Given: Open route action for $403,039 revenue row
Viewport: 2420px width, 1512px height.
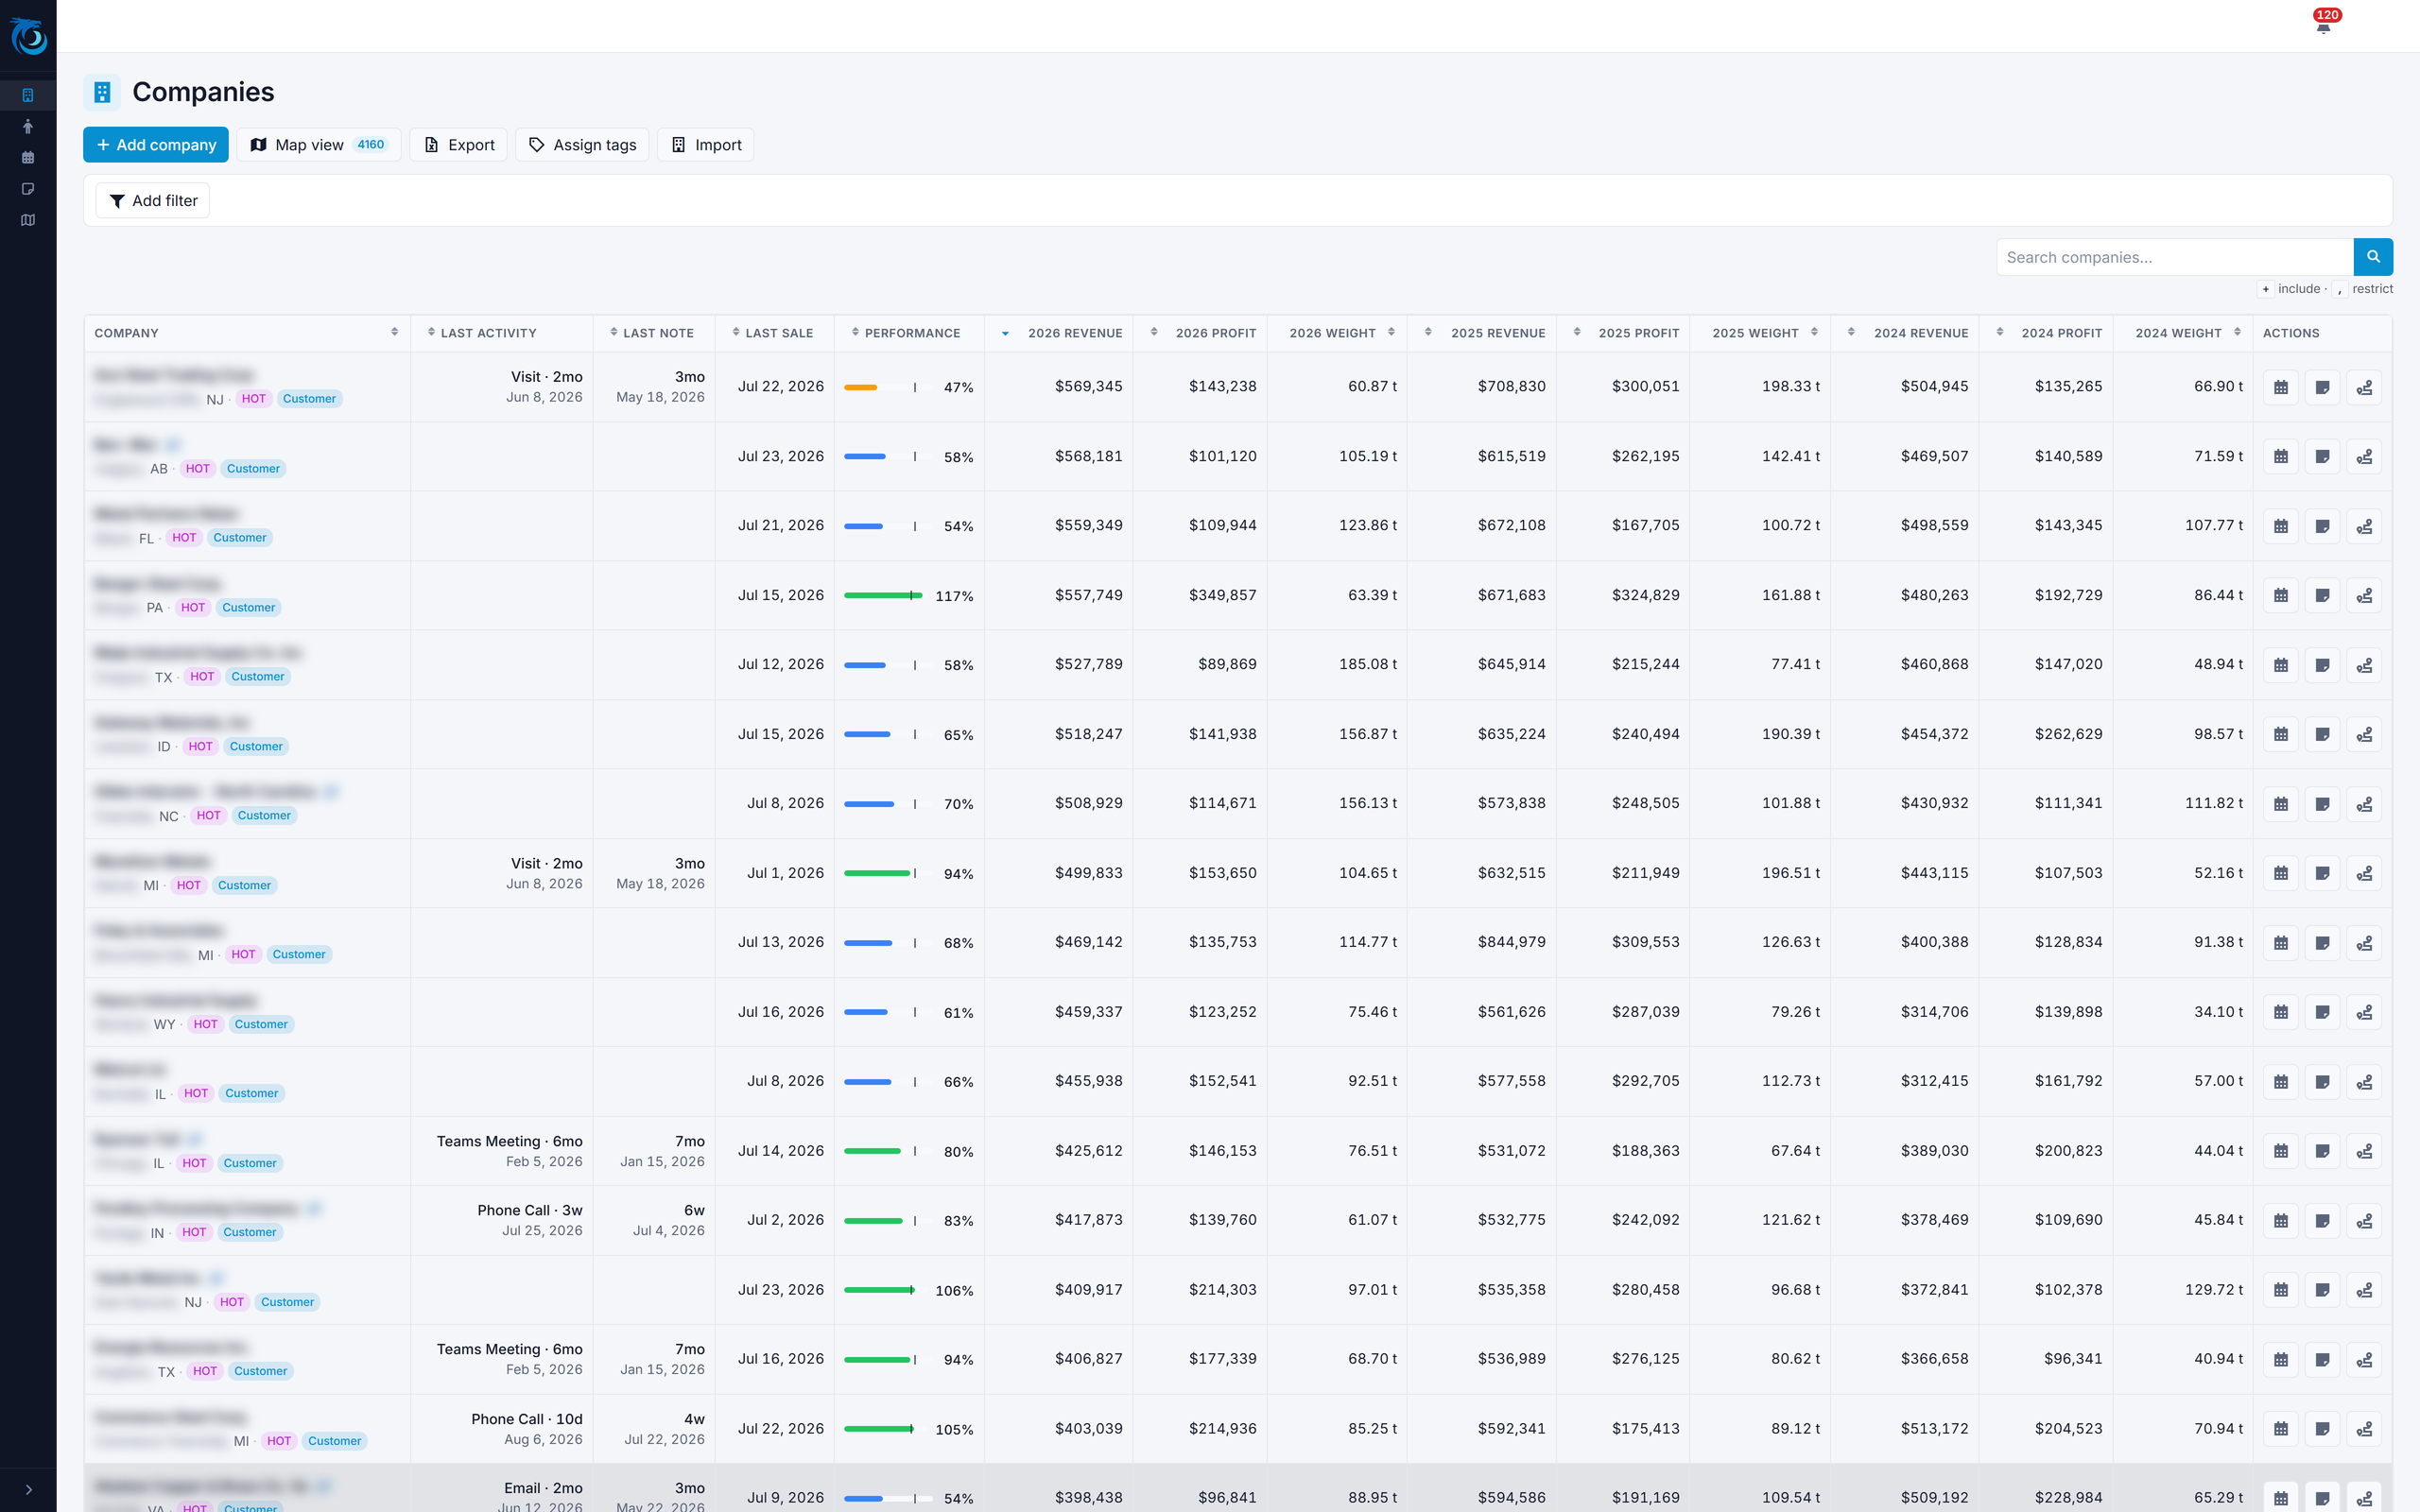Looking at the screenshot, I should point(2364,1430).
